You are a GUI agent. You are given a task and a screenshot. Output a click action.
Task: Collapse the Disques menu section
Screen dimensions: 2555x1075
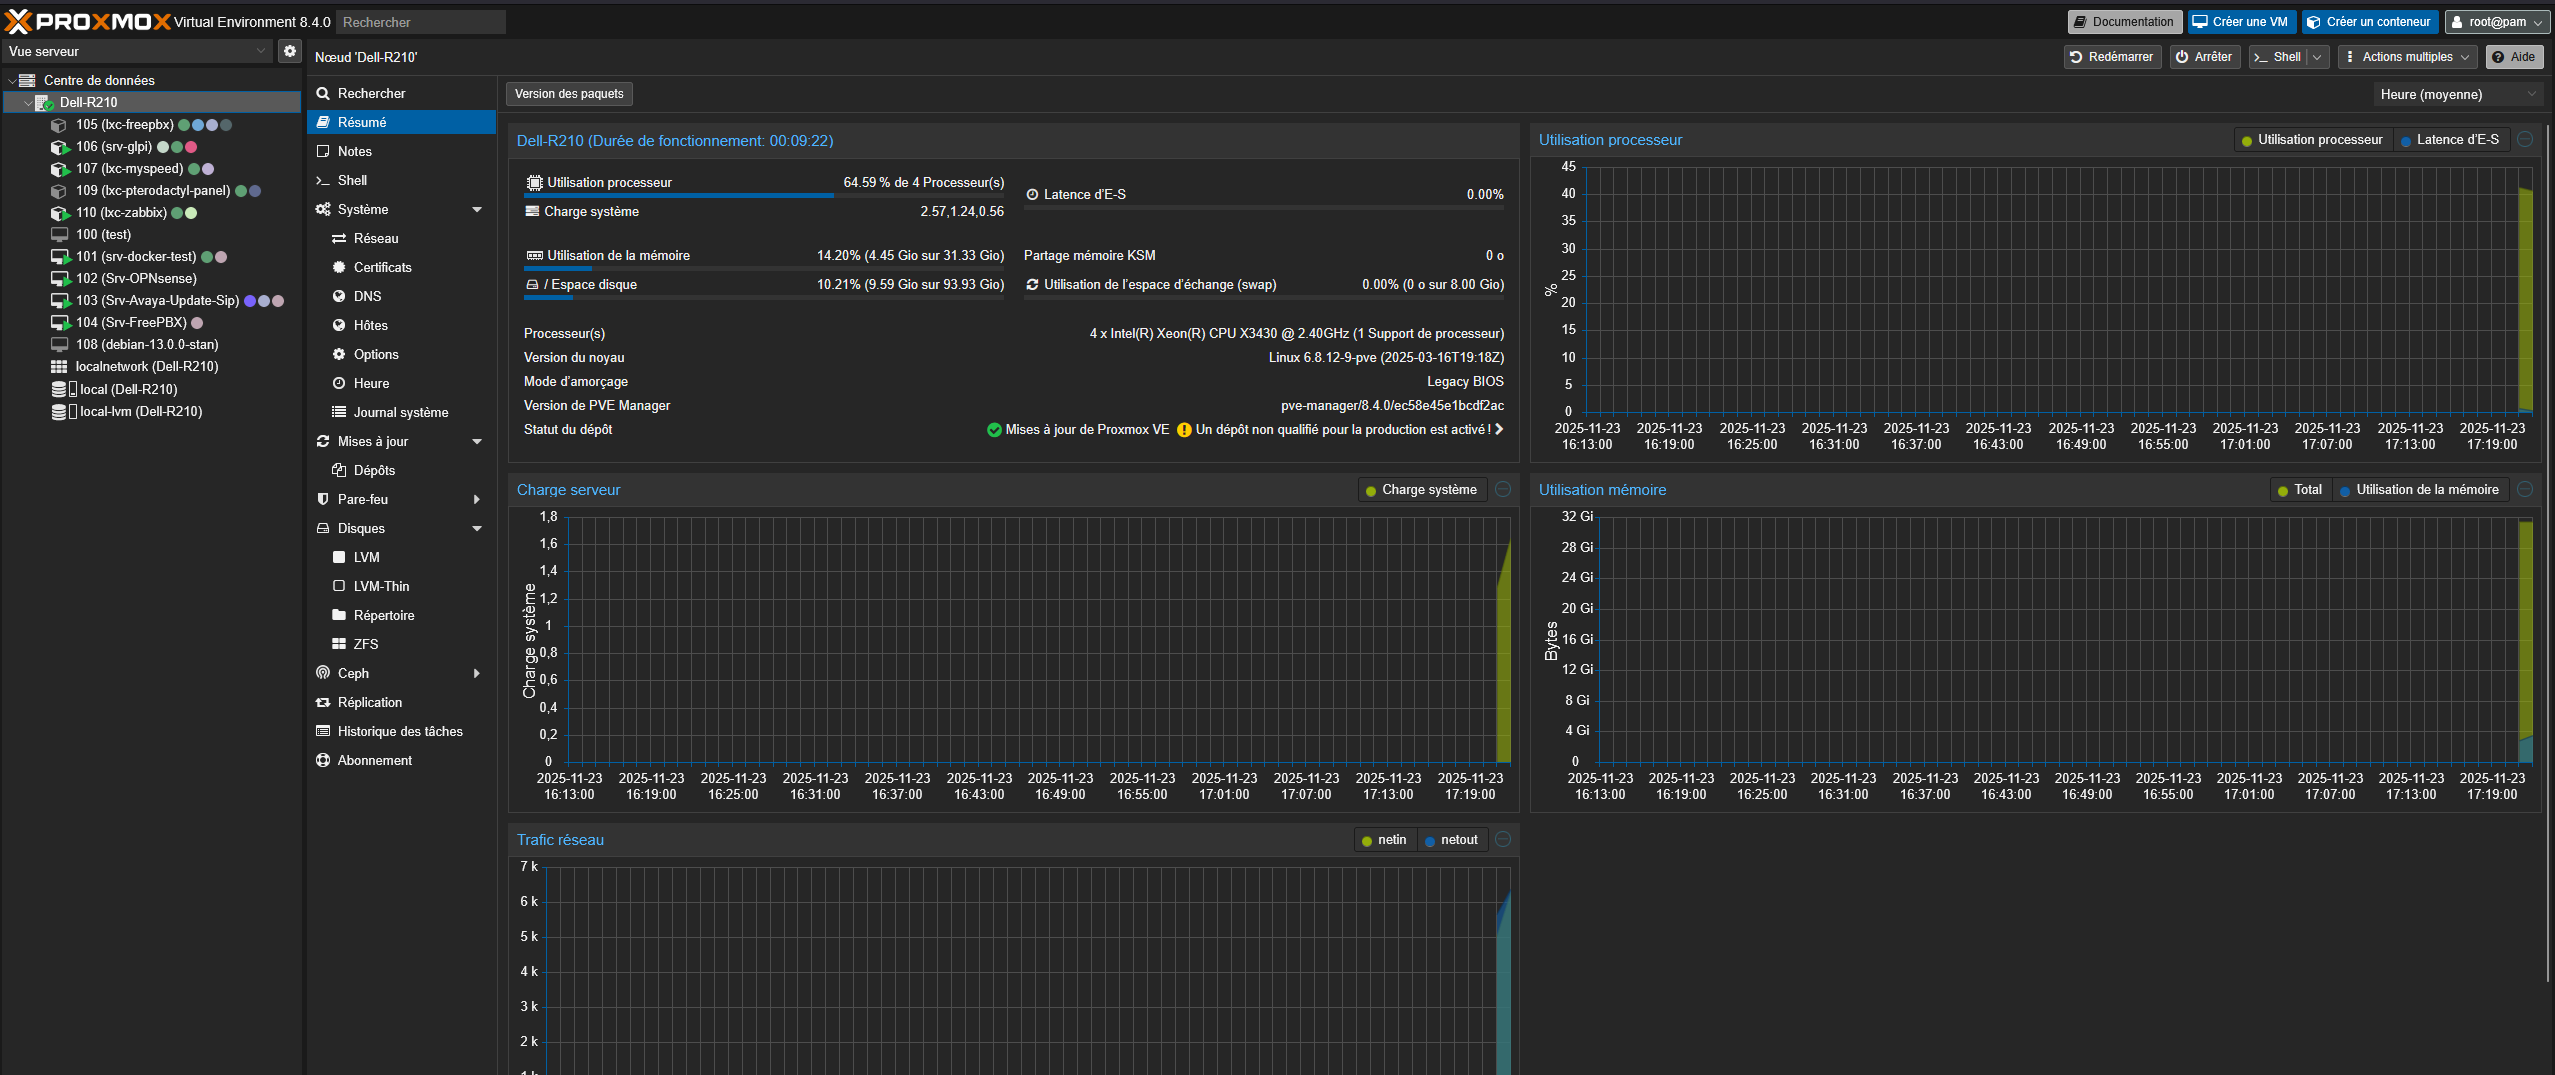pyautogui.click(x=477, y=529)
